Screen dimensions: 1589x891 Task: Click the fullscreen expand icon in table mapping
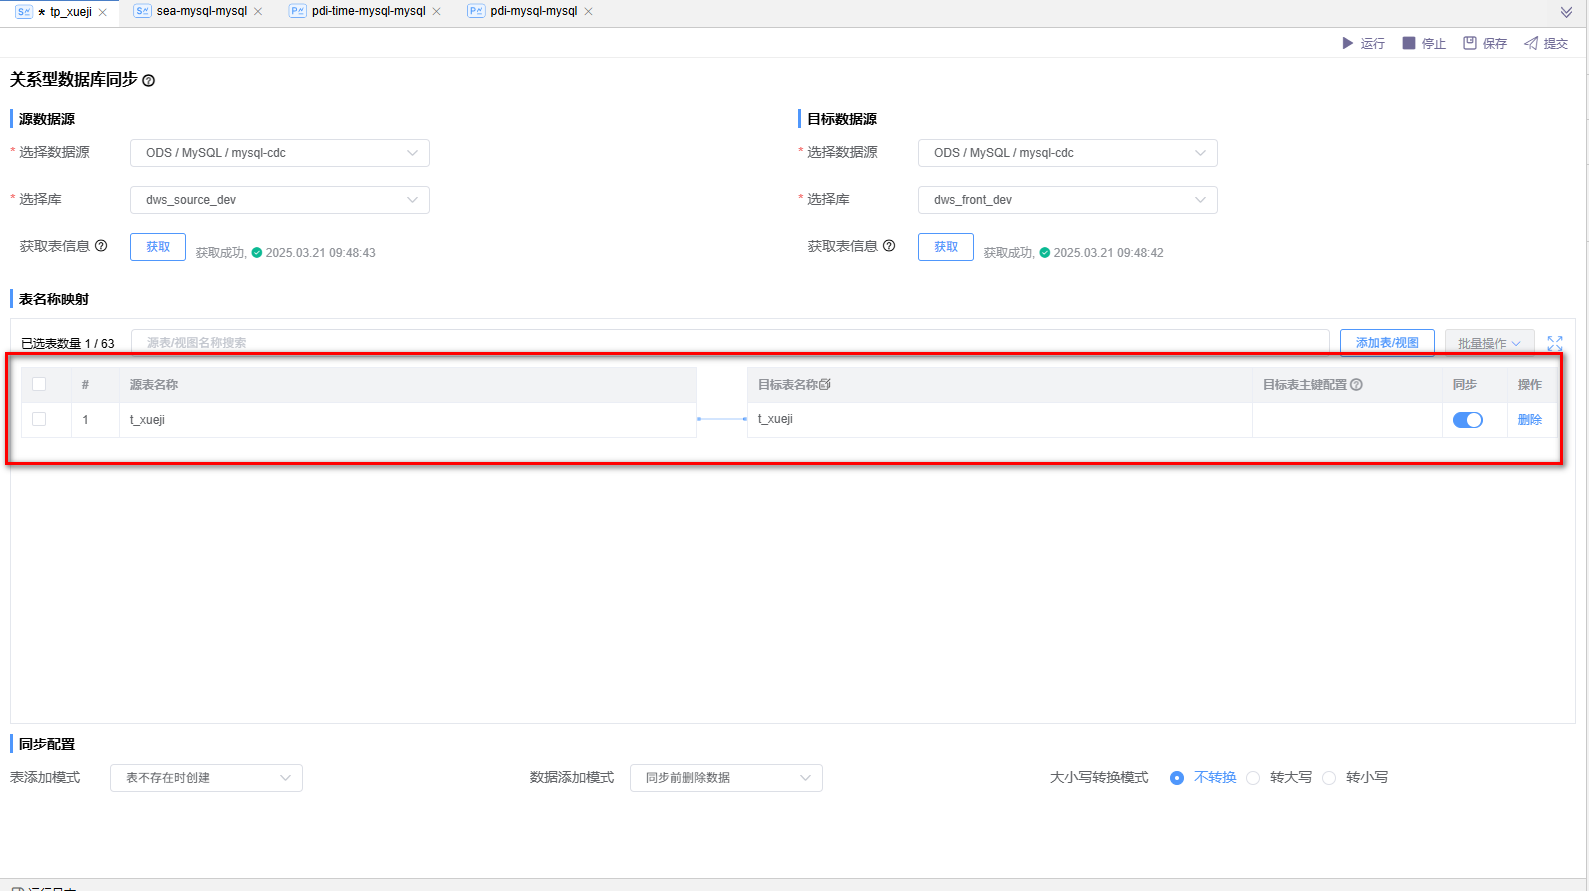pyautogui.click(x=1555, y=343)
